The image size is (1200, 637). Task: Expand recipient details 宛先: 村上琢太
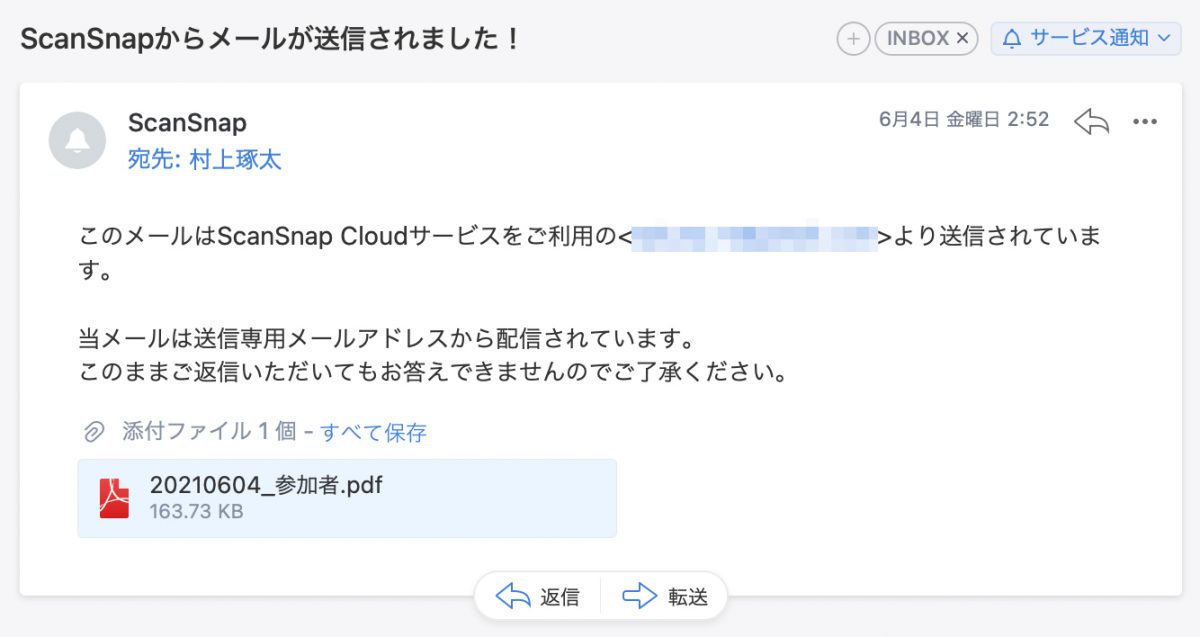(205, 159)
